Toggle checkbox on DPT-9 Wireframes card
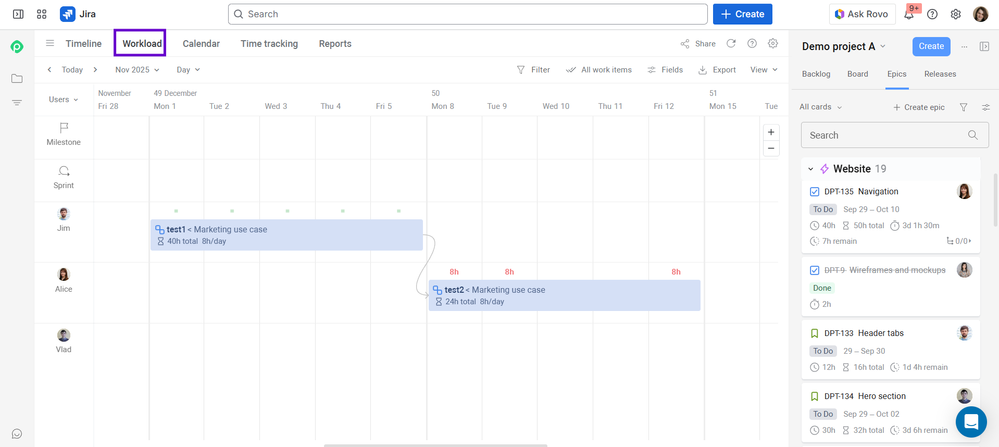The height and width of the screenshot is (447, 999). pos(814,270)
